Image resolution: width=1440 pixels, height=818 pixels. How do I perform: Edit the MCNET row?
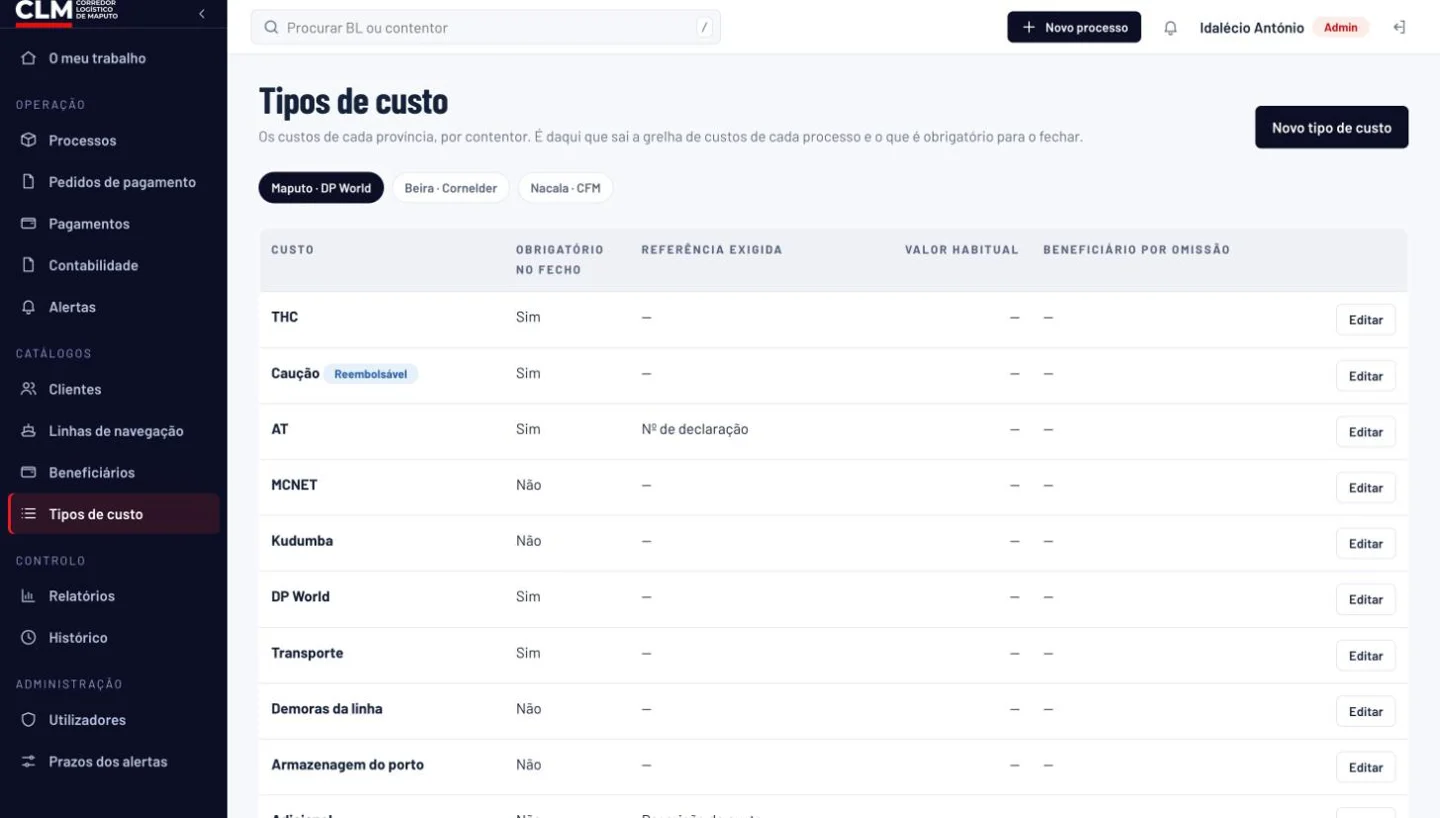pyautogui.click(x=1365, y=488)
